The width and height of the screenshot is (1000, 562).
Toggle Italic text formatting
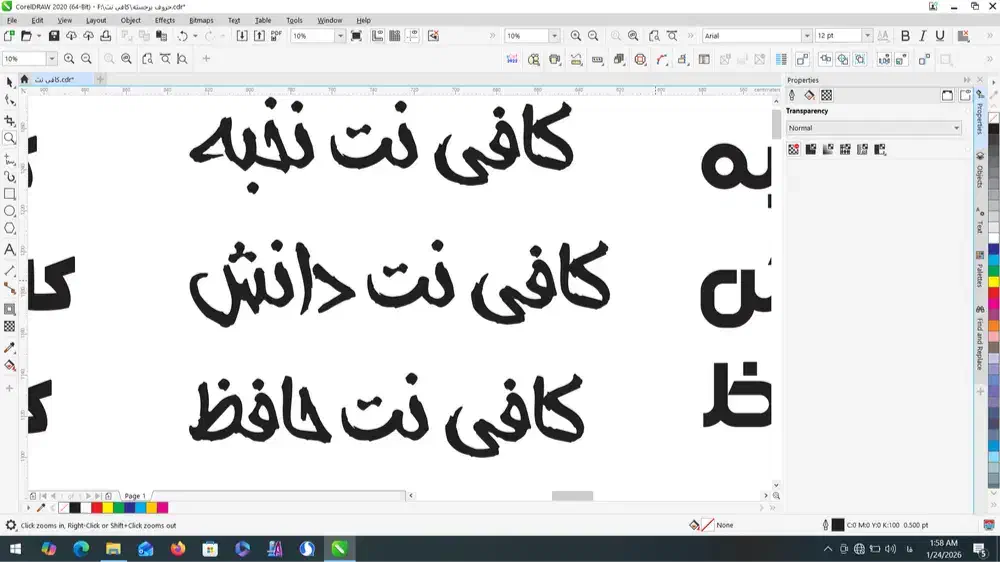point(923,36)
